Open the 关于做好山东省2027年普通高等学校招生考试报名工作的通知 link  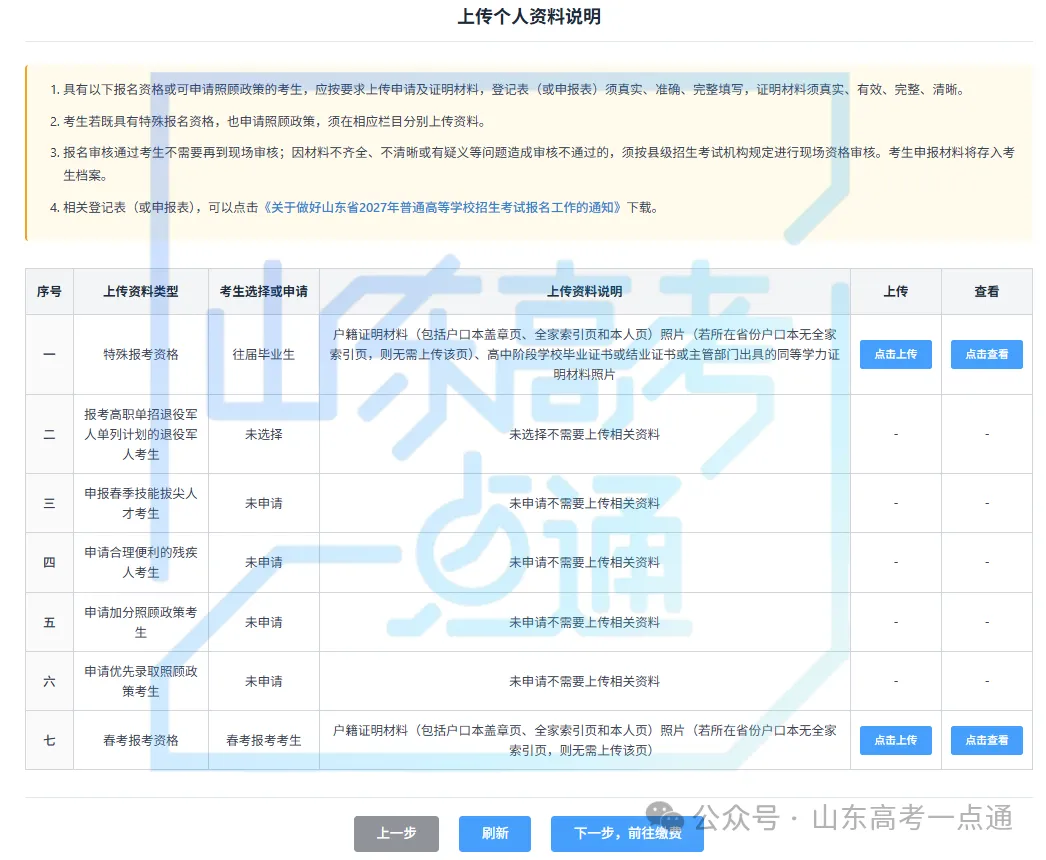[x=442, y=207]
